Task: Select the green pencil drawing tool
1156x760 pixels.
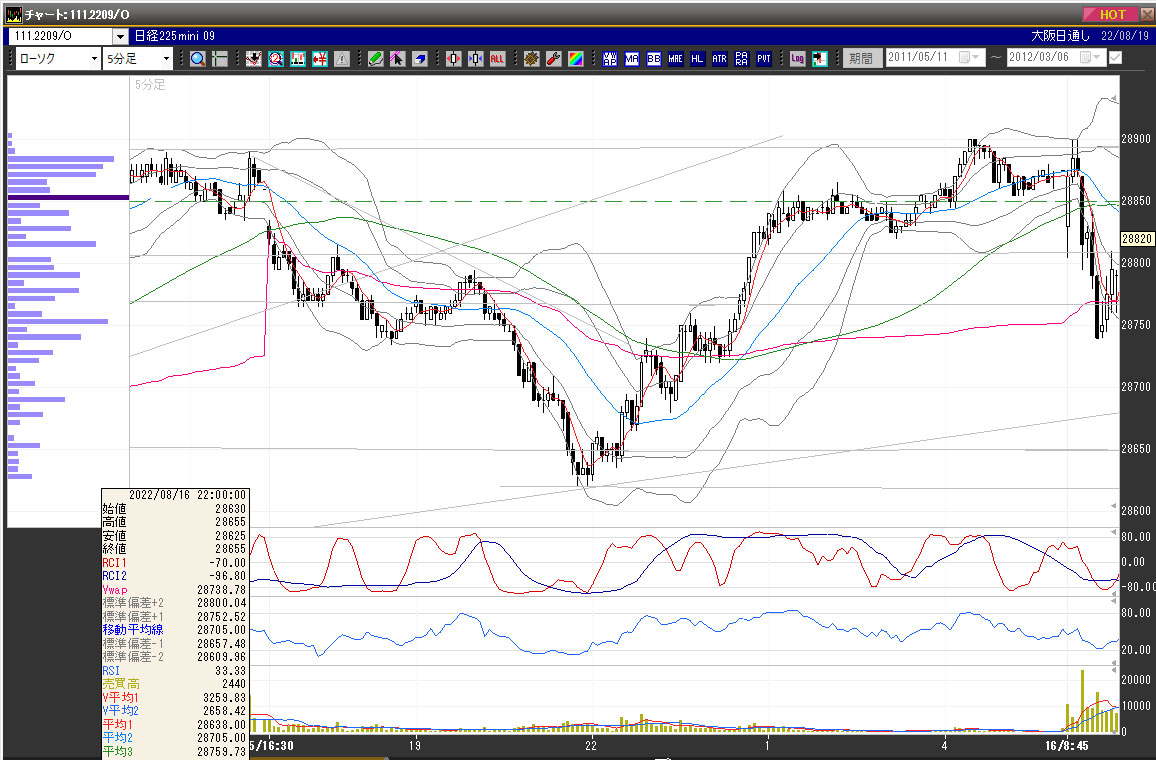Action: click(376, 59)
